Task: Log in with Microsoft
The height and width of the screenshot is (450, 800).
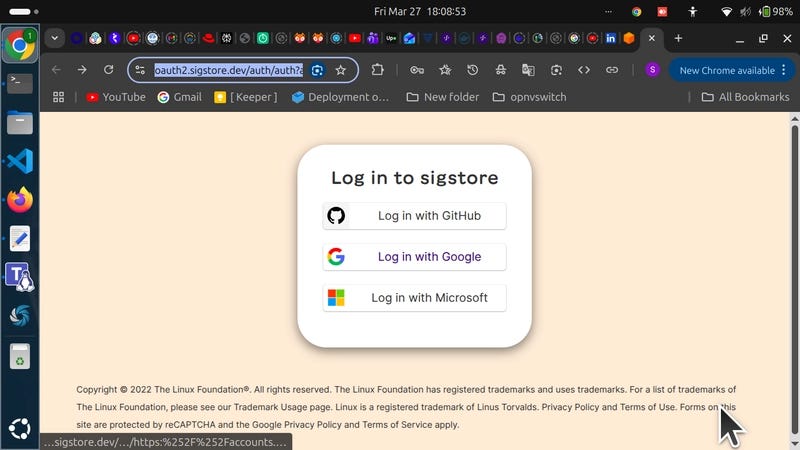Action: click(x=414, y=298)
